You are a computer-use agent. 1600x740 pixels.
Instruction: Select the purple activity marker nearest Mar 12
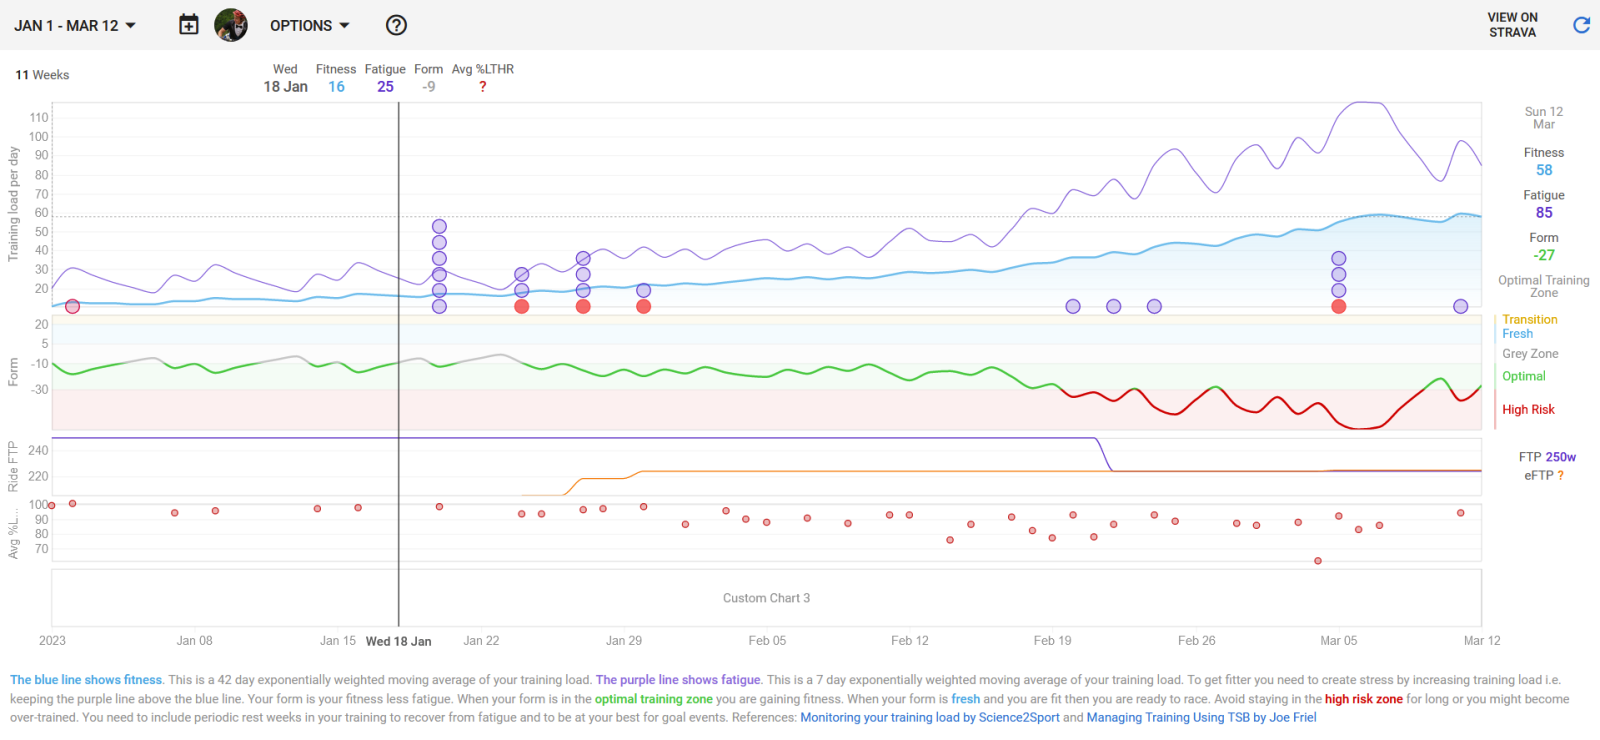tap(1461, 306)
